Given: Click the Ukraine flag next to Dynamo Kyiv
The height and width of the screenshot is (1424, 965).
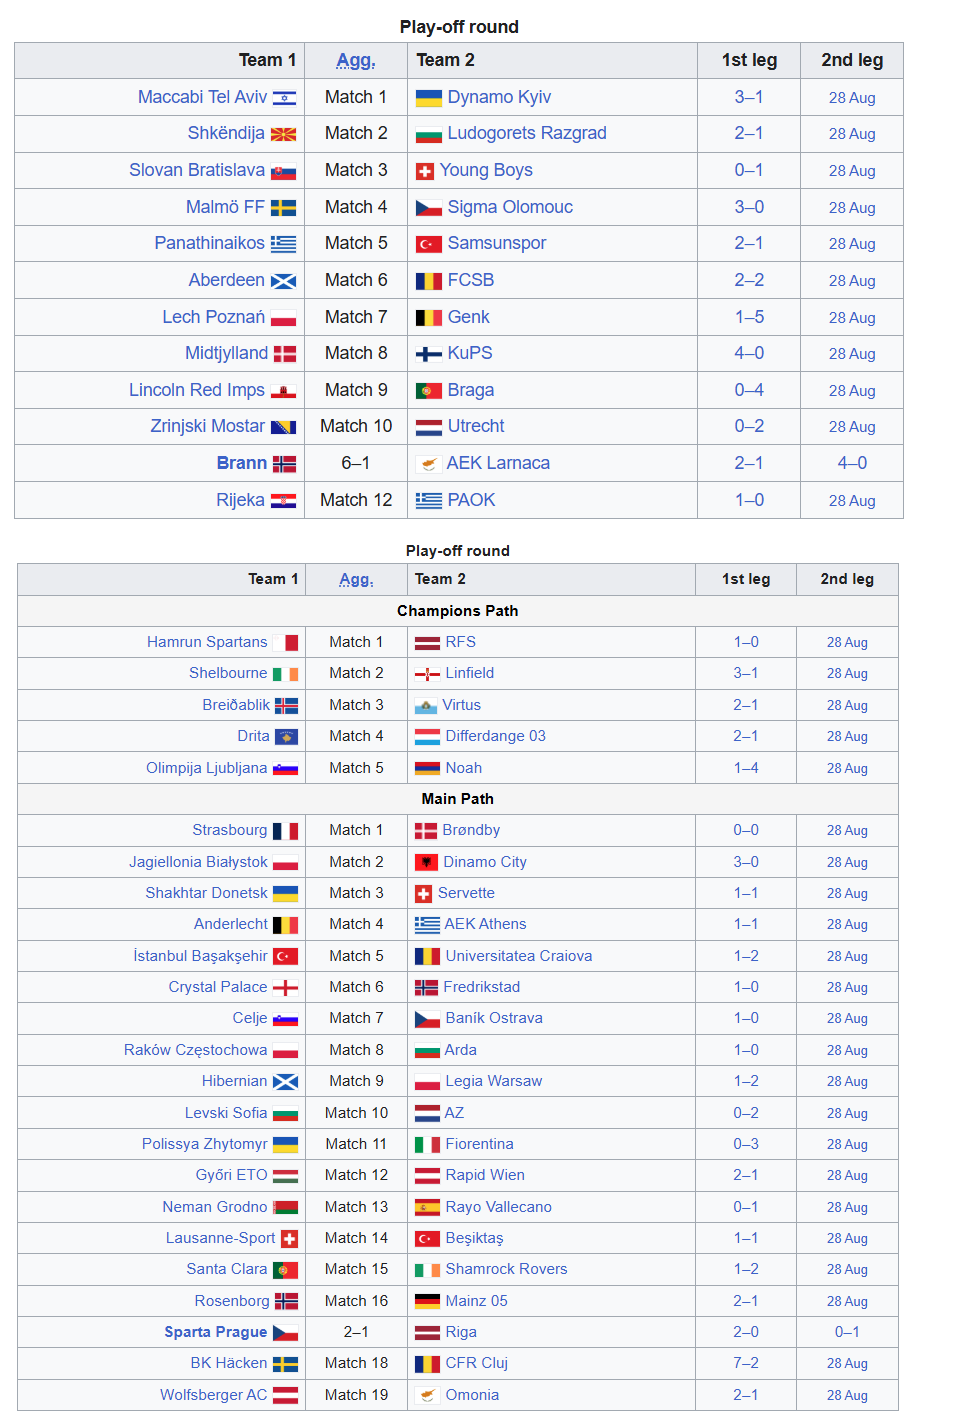Looking at the screenshot, I should pyautogui.click(x=429, y=98).
